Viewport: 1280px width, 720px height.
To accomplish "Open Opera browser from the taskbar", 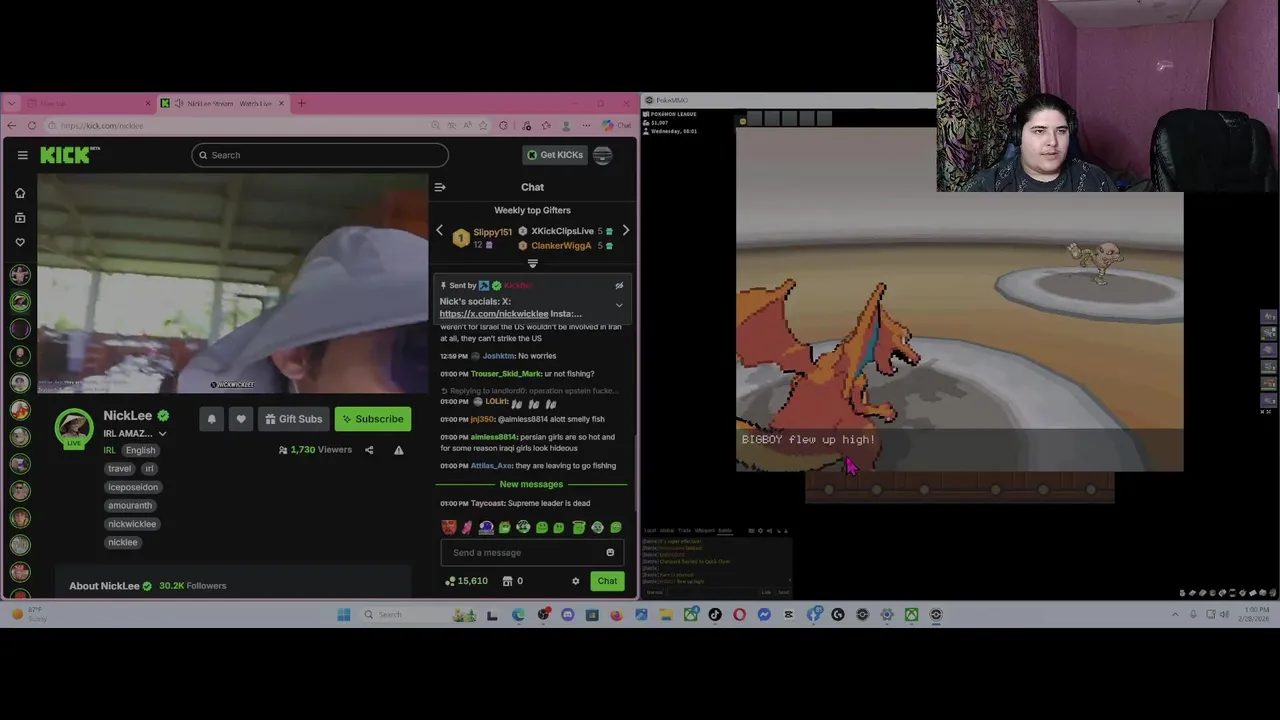I will [739, 614].
